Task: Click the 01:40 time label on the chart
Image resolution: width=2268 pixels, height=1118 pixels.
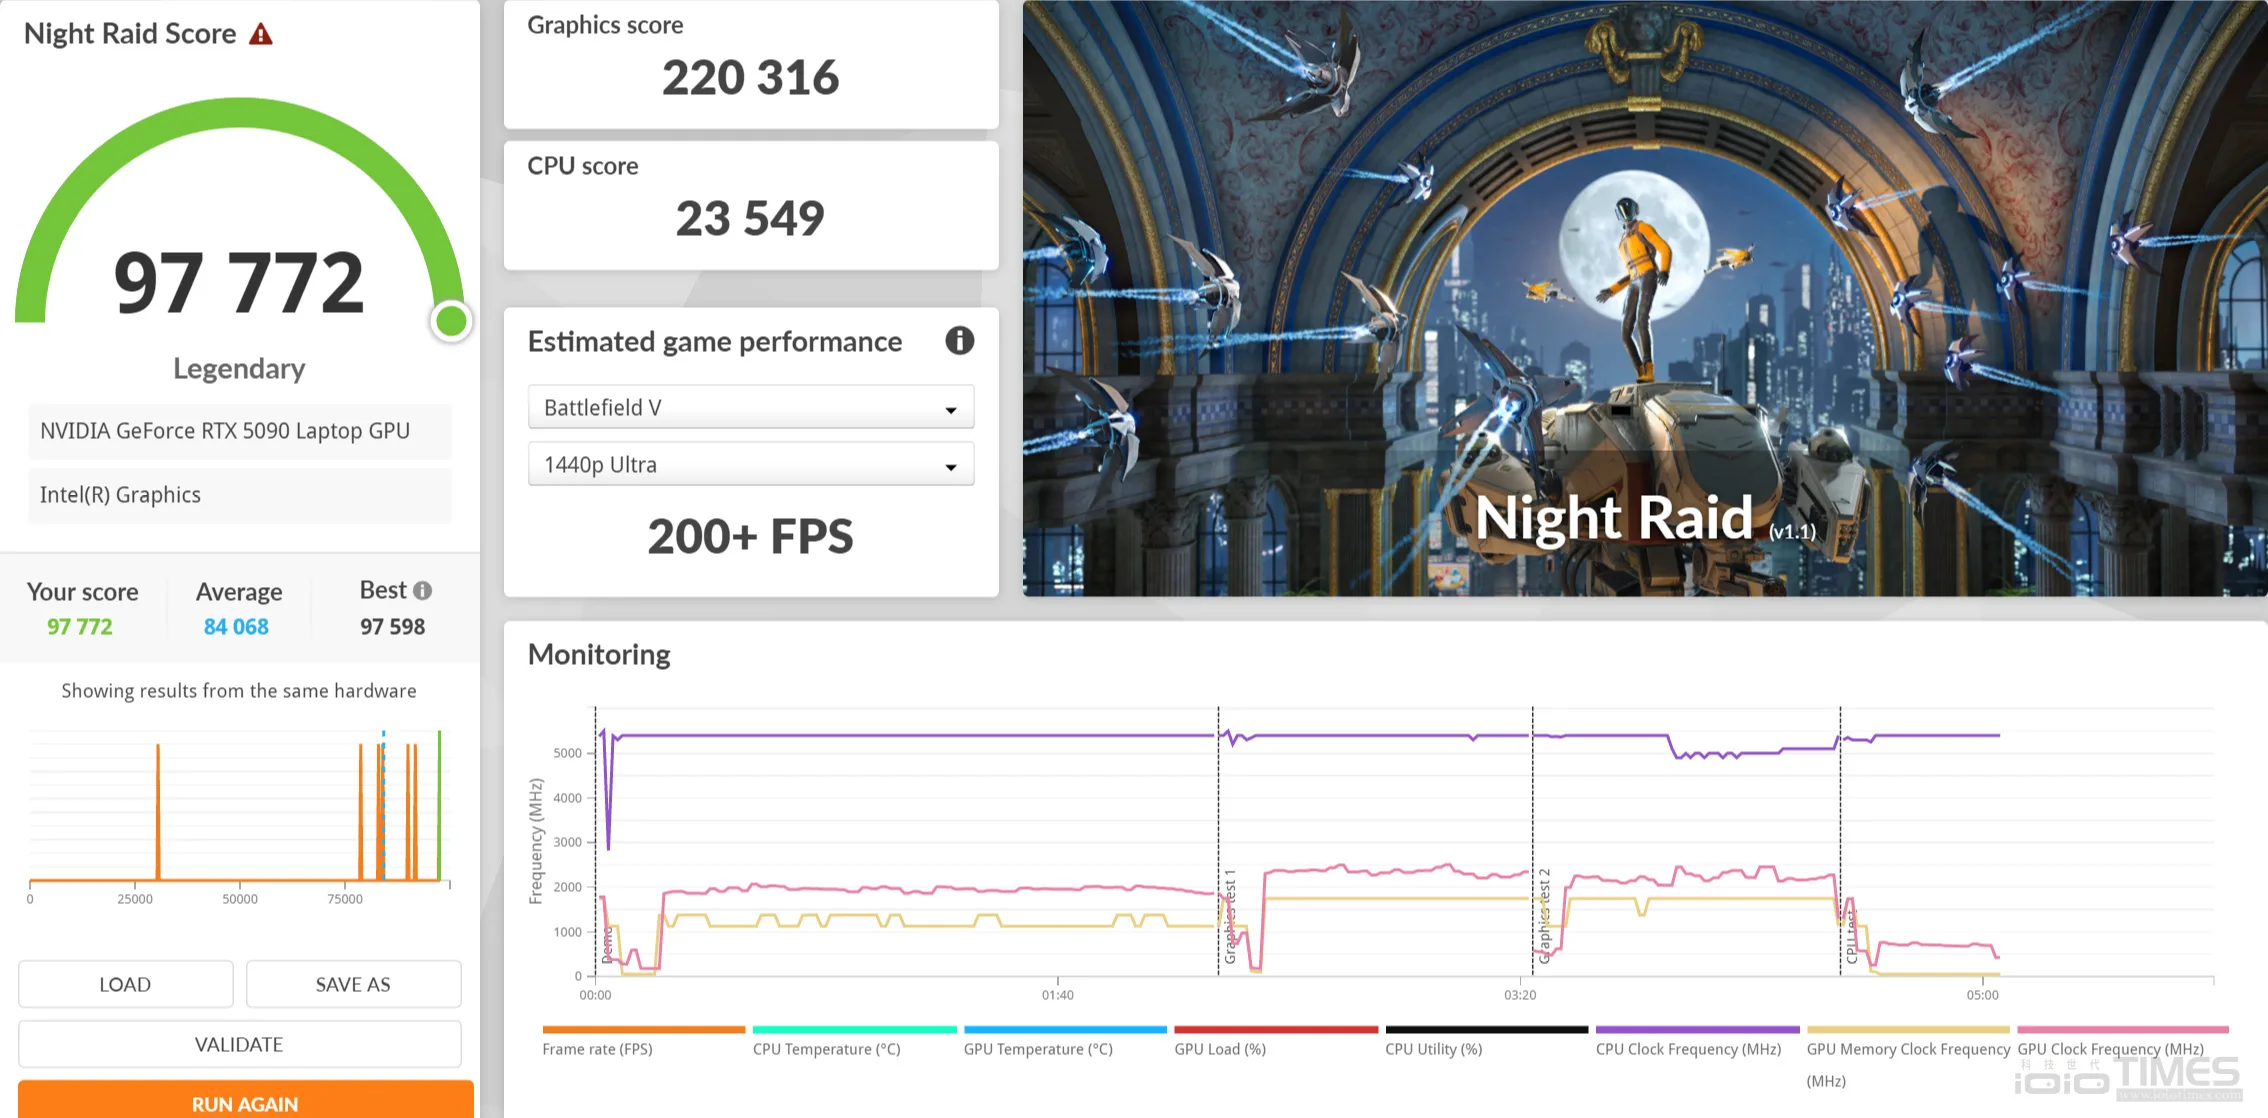Action: [1058, 995]
